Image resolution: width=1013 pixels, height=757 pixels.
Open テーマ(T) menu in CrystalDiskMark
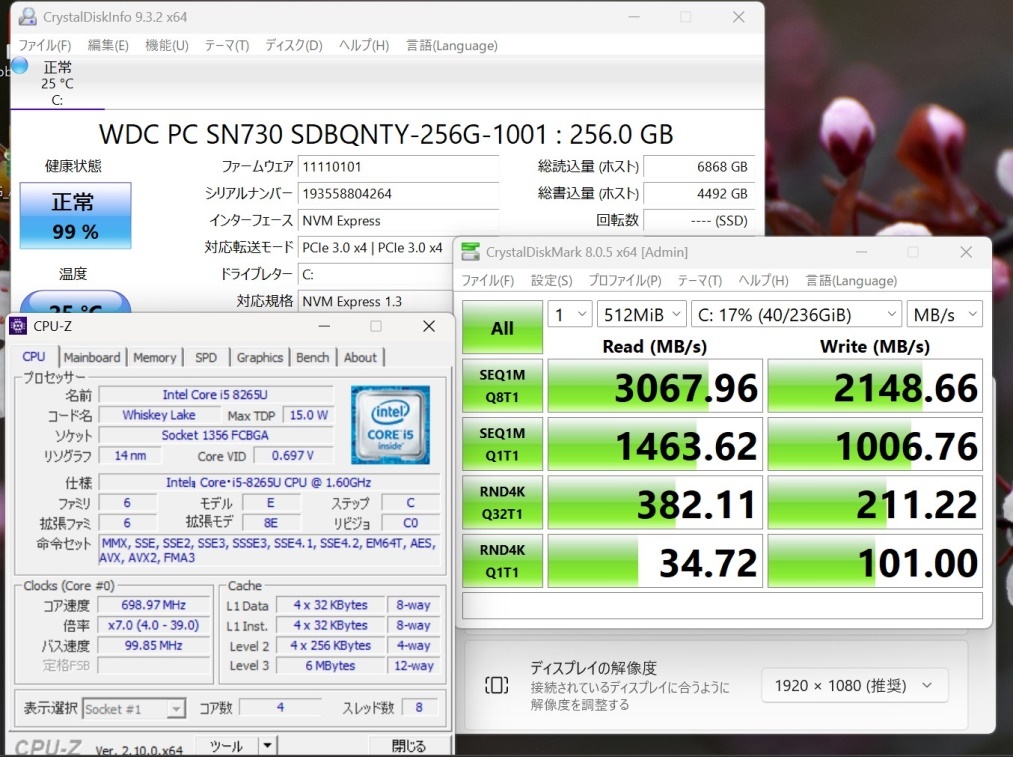(x=700, y=280)
